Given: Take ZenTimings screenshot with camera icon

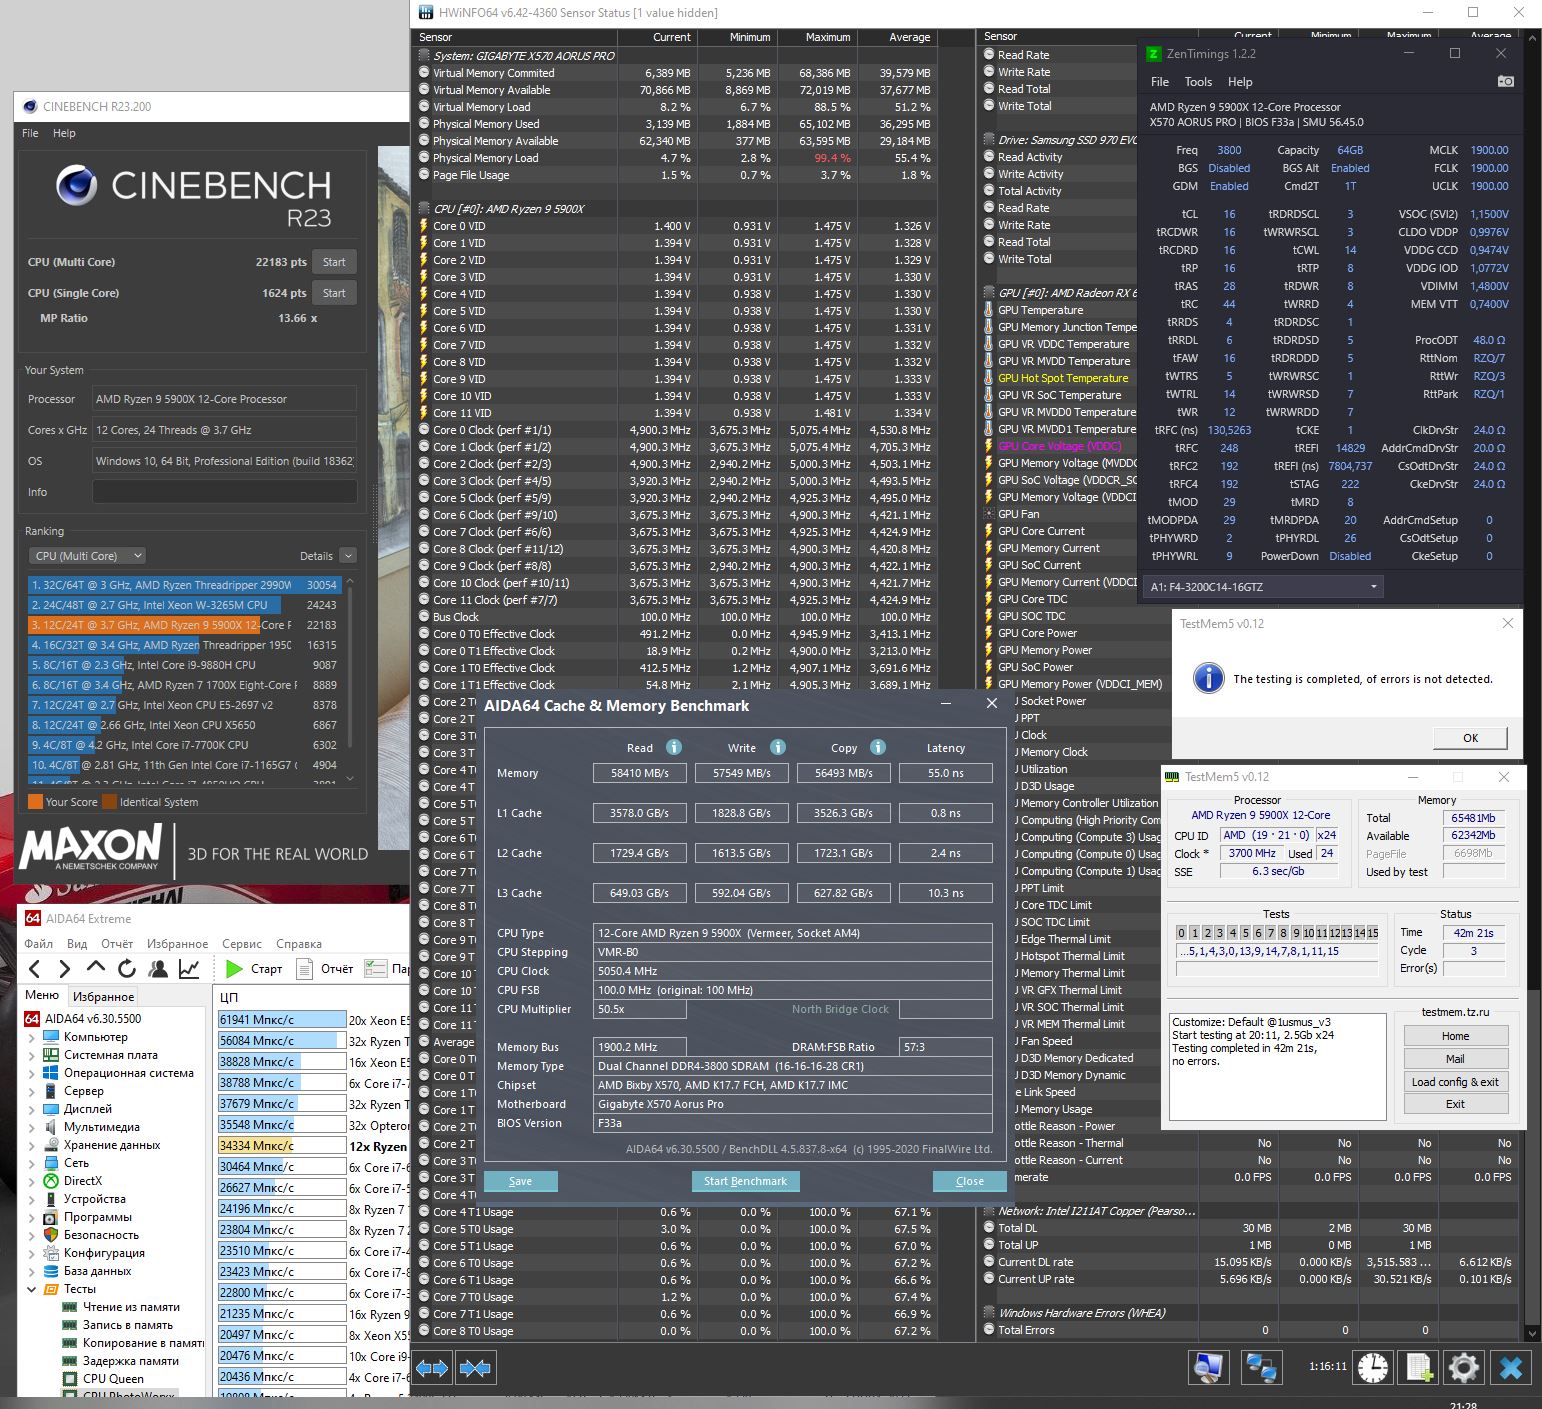Looking at the screenshot, I should [1505, 81].
